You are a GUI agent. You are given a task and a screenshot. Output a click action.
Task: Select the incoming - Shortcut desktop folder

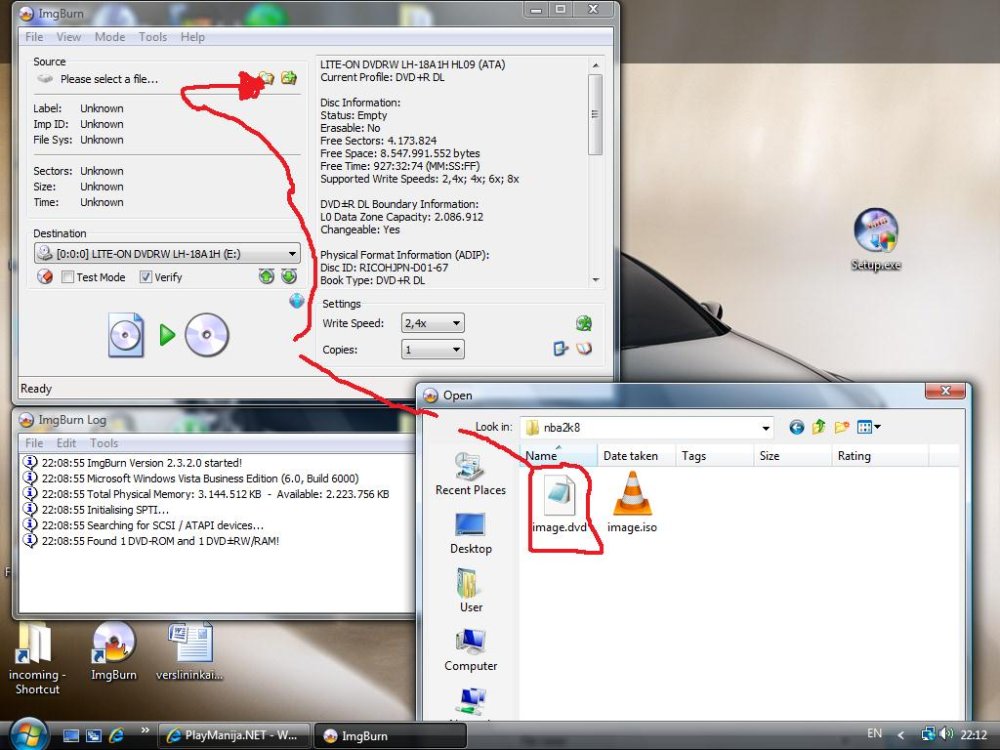[36, 658]
